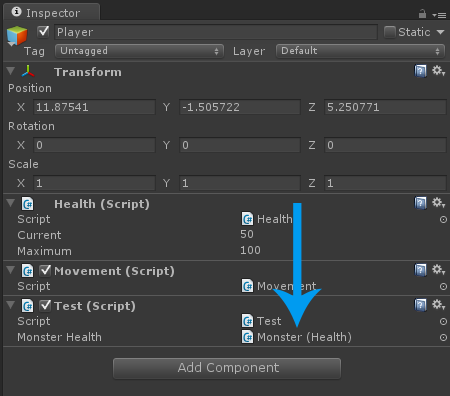Image resolution: width=450 pixels, height=396 pixels.
Task: Click the Test (Script) C# icon
Action: (x=28, y=306)
